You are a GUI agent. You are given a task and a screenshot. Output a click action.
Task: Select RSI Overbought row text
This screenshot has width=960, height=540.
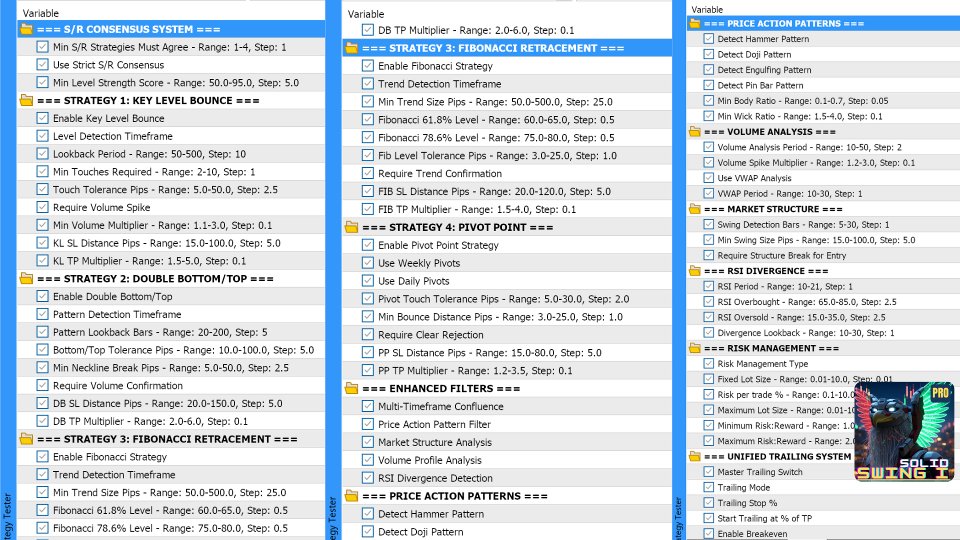[x=807, y=302]
